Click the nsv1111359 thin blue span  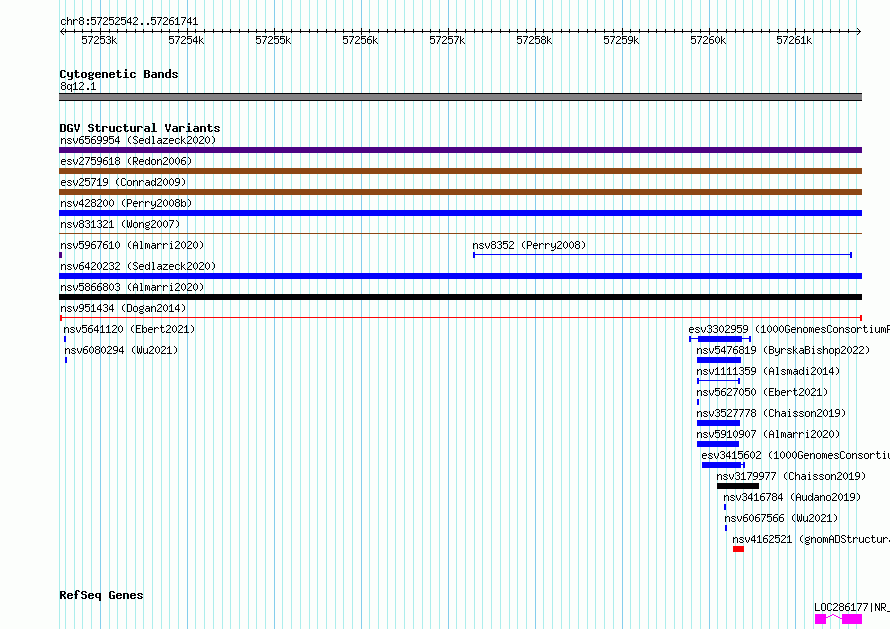[x=719, y=381]
